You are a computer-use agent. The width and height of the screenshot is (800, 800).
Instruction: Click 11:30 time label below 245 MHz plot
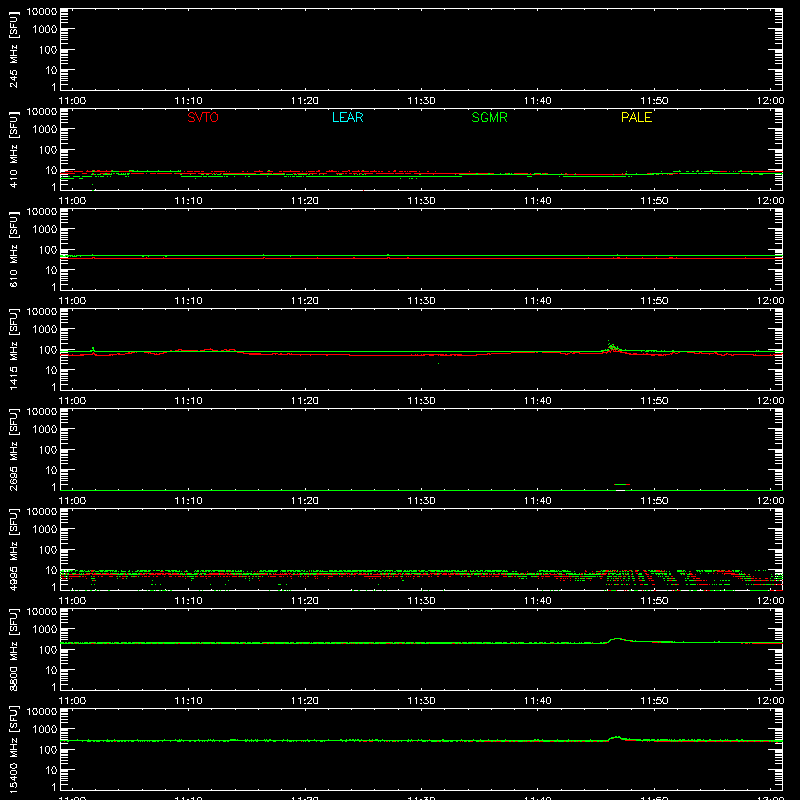pos(421,101)
